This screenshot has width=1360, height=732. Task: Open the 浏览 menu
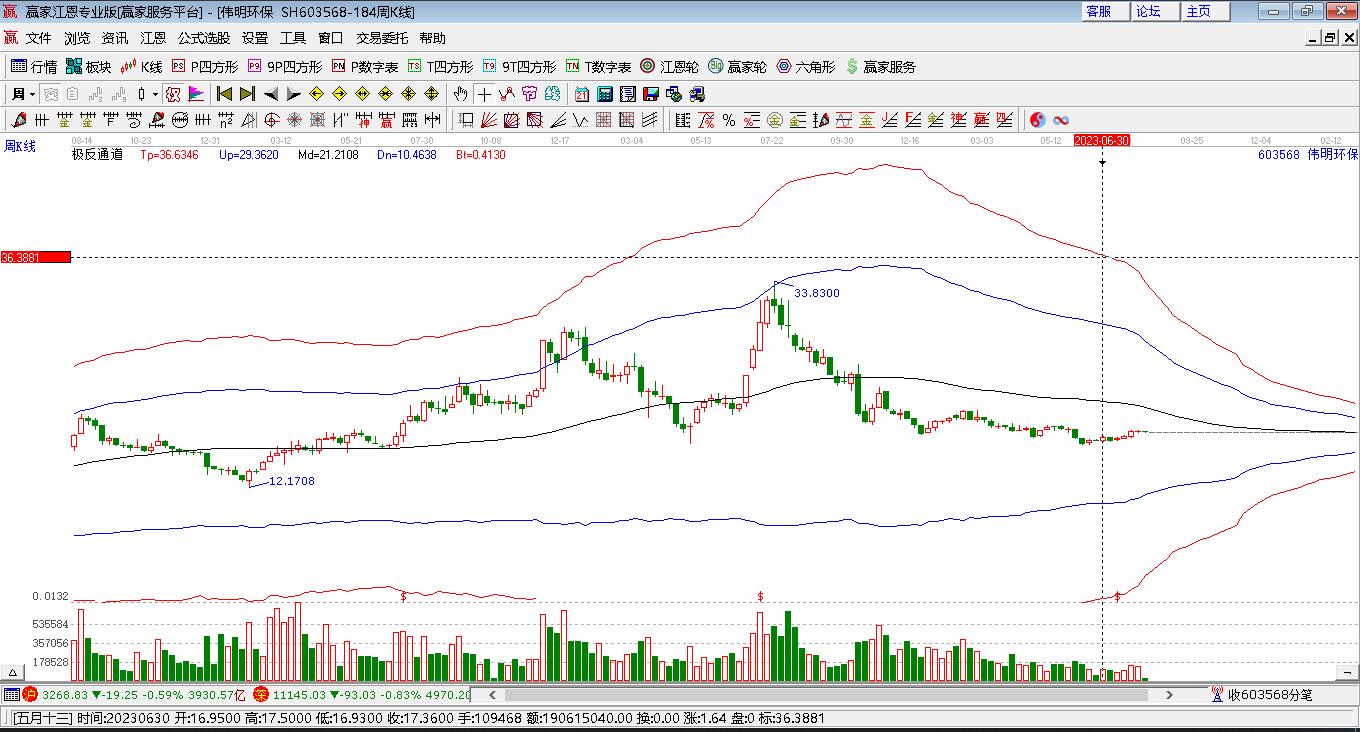77,38
